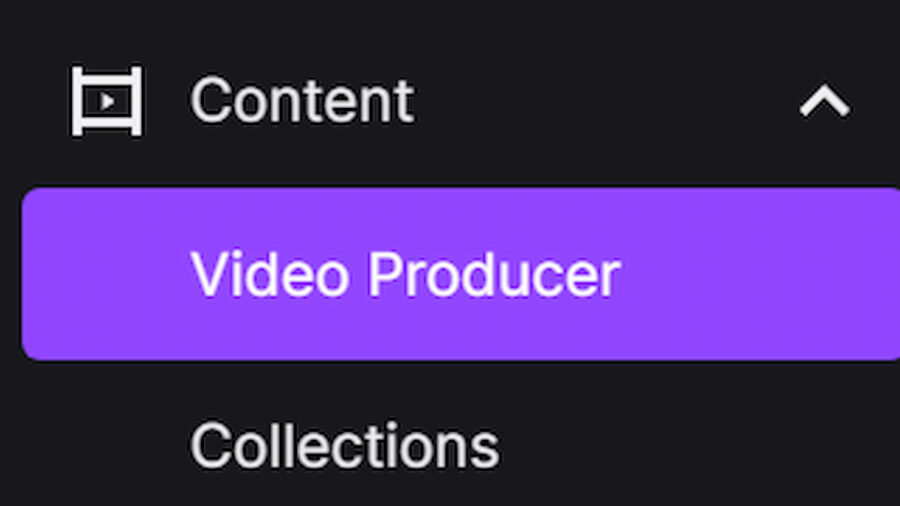Choose Video Producer from Content menu
900x506 pixels.
(405, 274)
